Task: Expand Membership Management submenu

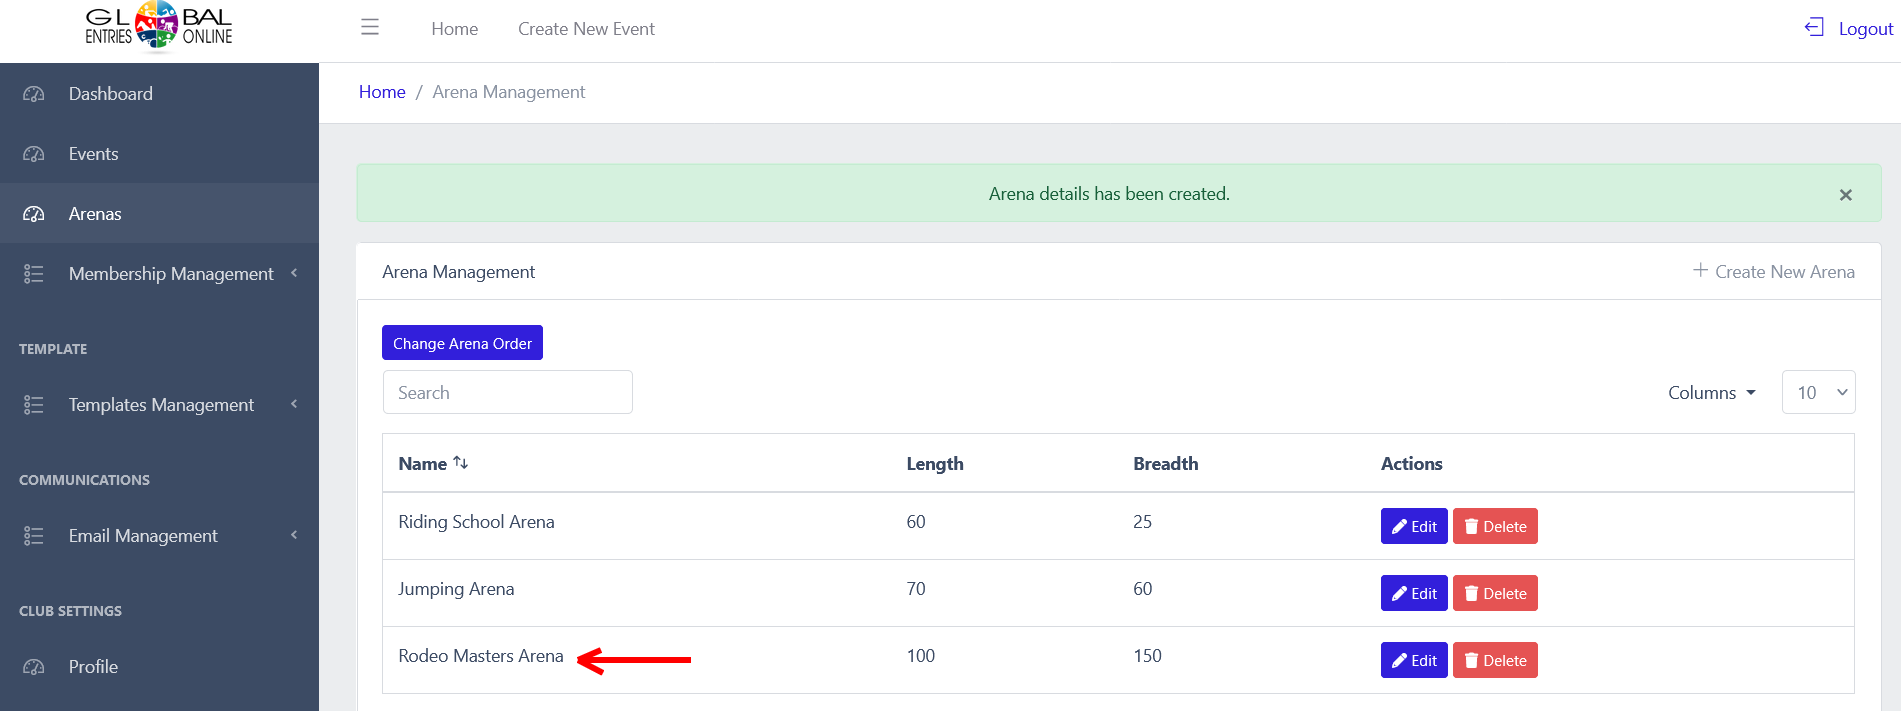Action: click(294, 273)
